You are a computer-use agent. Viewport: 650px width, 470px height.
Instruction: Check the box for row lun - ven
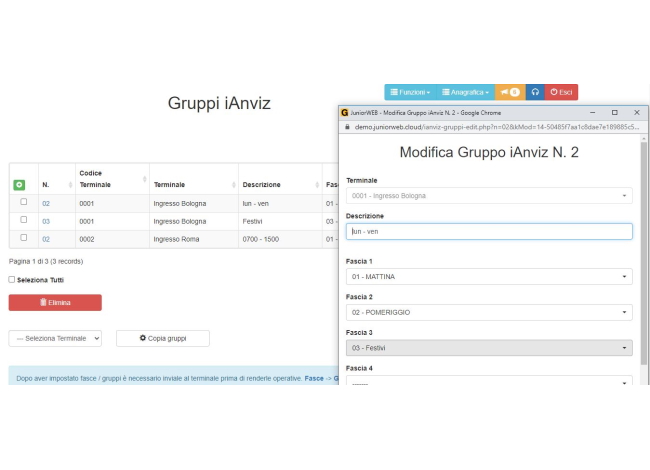[24, 202]
